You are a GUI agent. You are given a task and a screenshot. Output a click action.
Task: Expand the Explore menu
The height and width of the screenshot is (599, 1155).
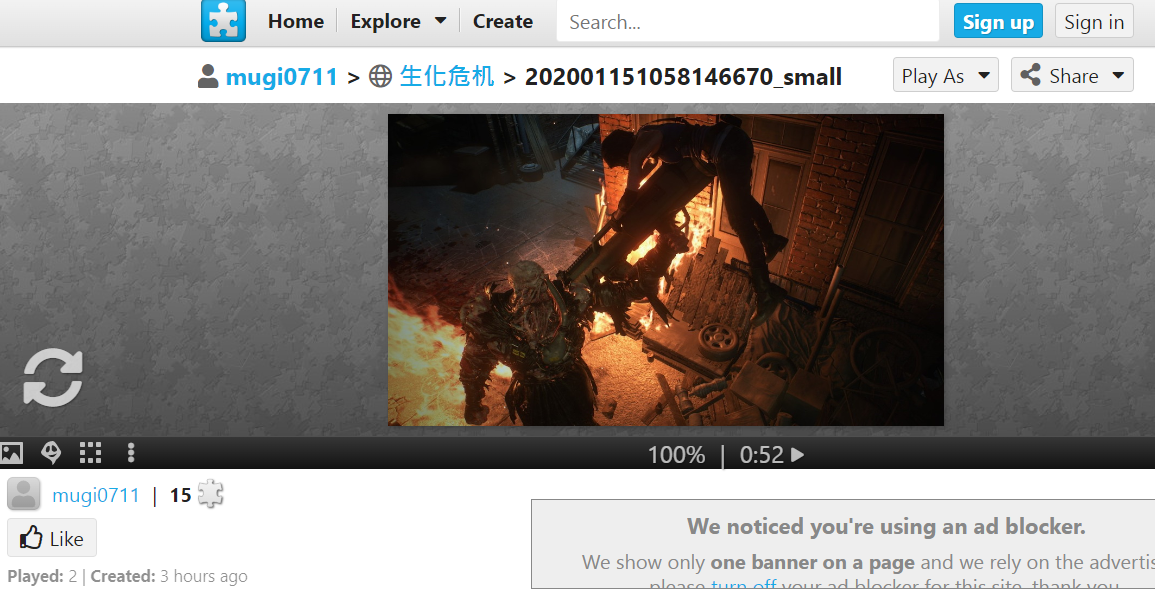click(x=399, y=21)
